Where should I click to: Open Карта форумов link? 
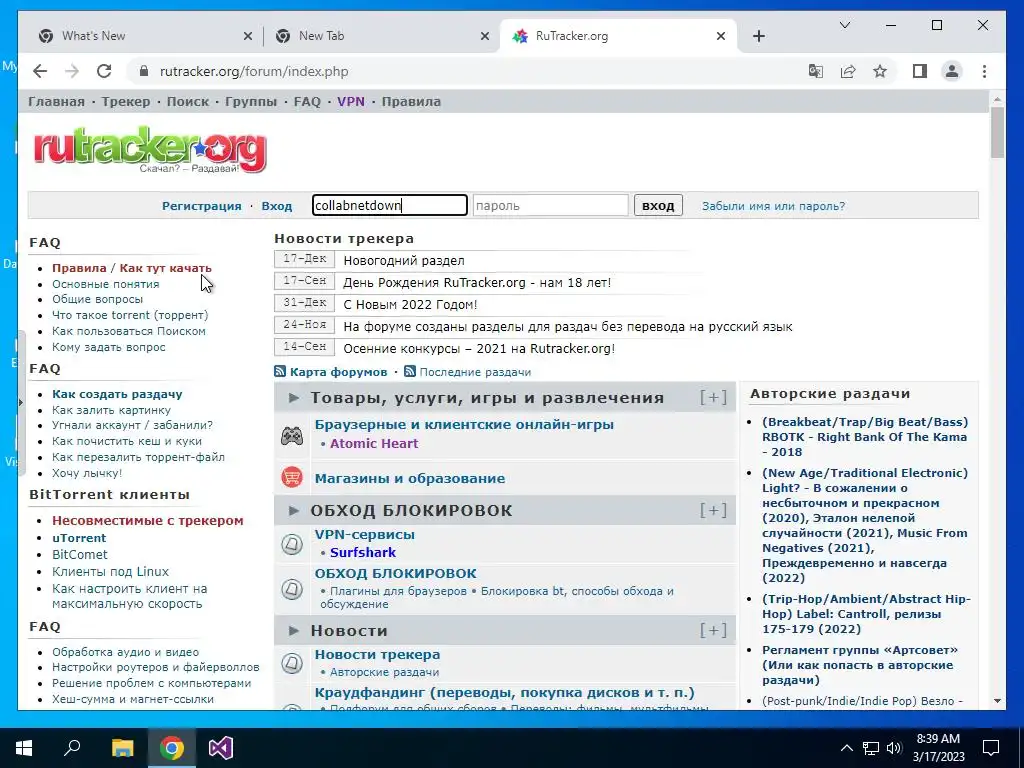pos(338,372)
